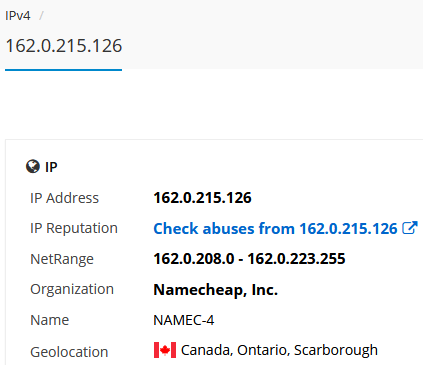
Task: Click the Name field label
Action: pyautogui.click(x=50, y=320)
